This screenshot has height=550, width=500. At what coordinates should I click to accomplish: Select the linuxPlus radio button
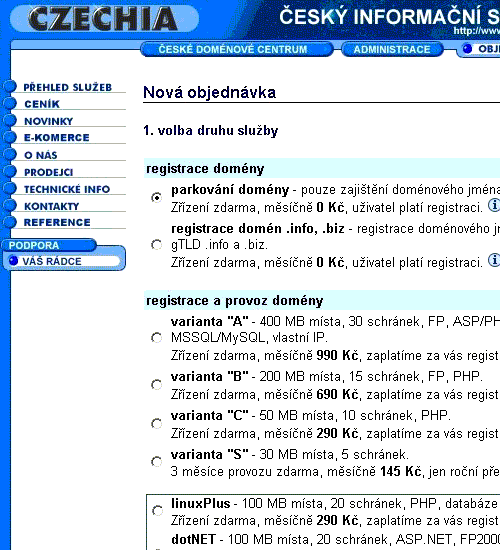[157, 511]
